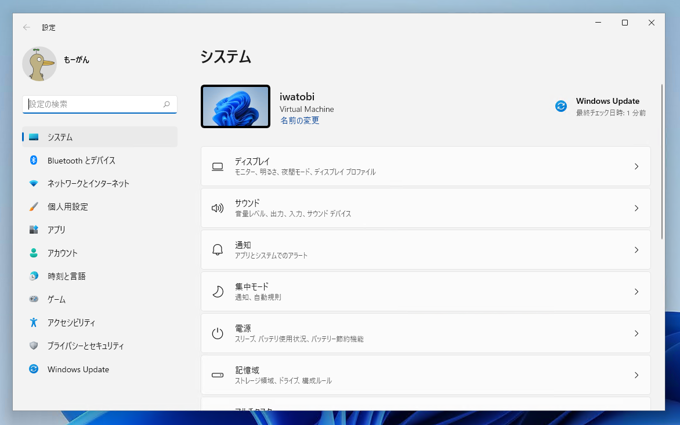The height and width of the screenshot is (425, 680).
Task: Open the 集中モード settings title
Action: (252, 286)
